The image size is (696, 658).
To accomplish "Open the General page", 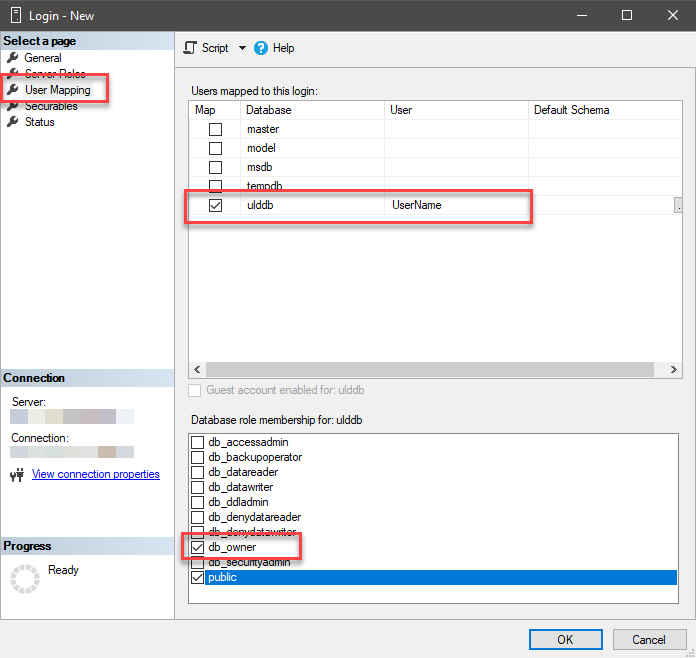I will point(43,58).
